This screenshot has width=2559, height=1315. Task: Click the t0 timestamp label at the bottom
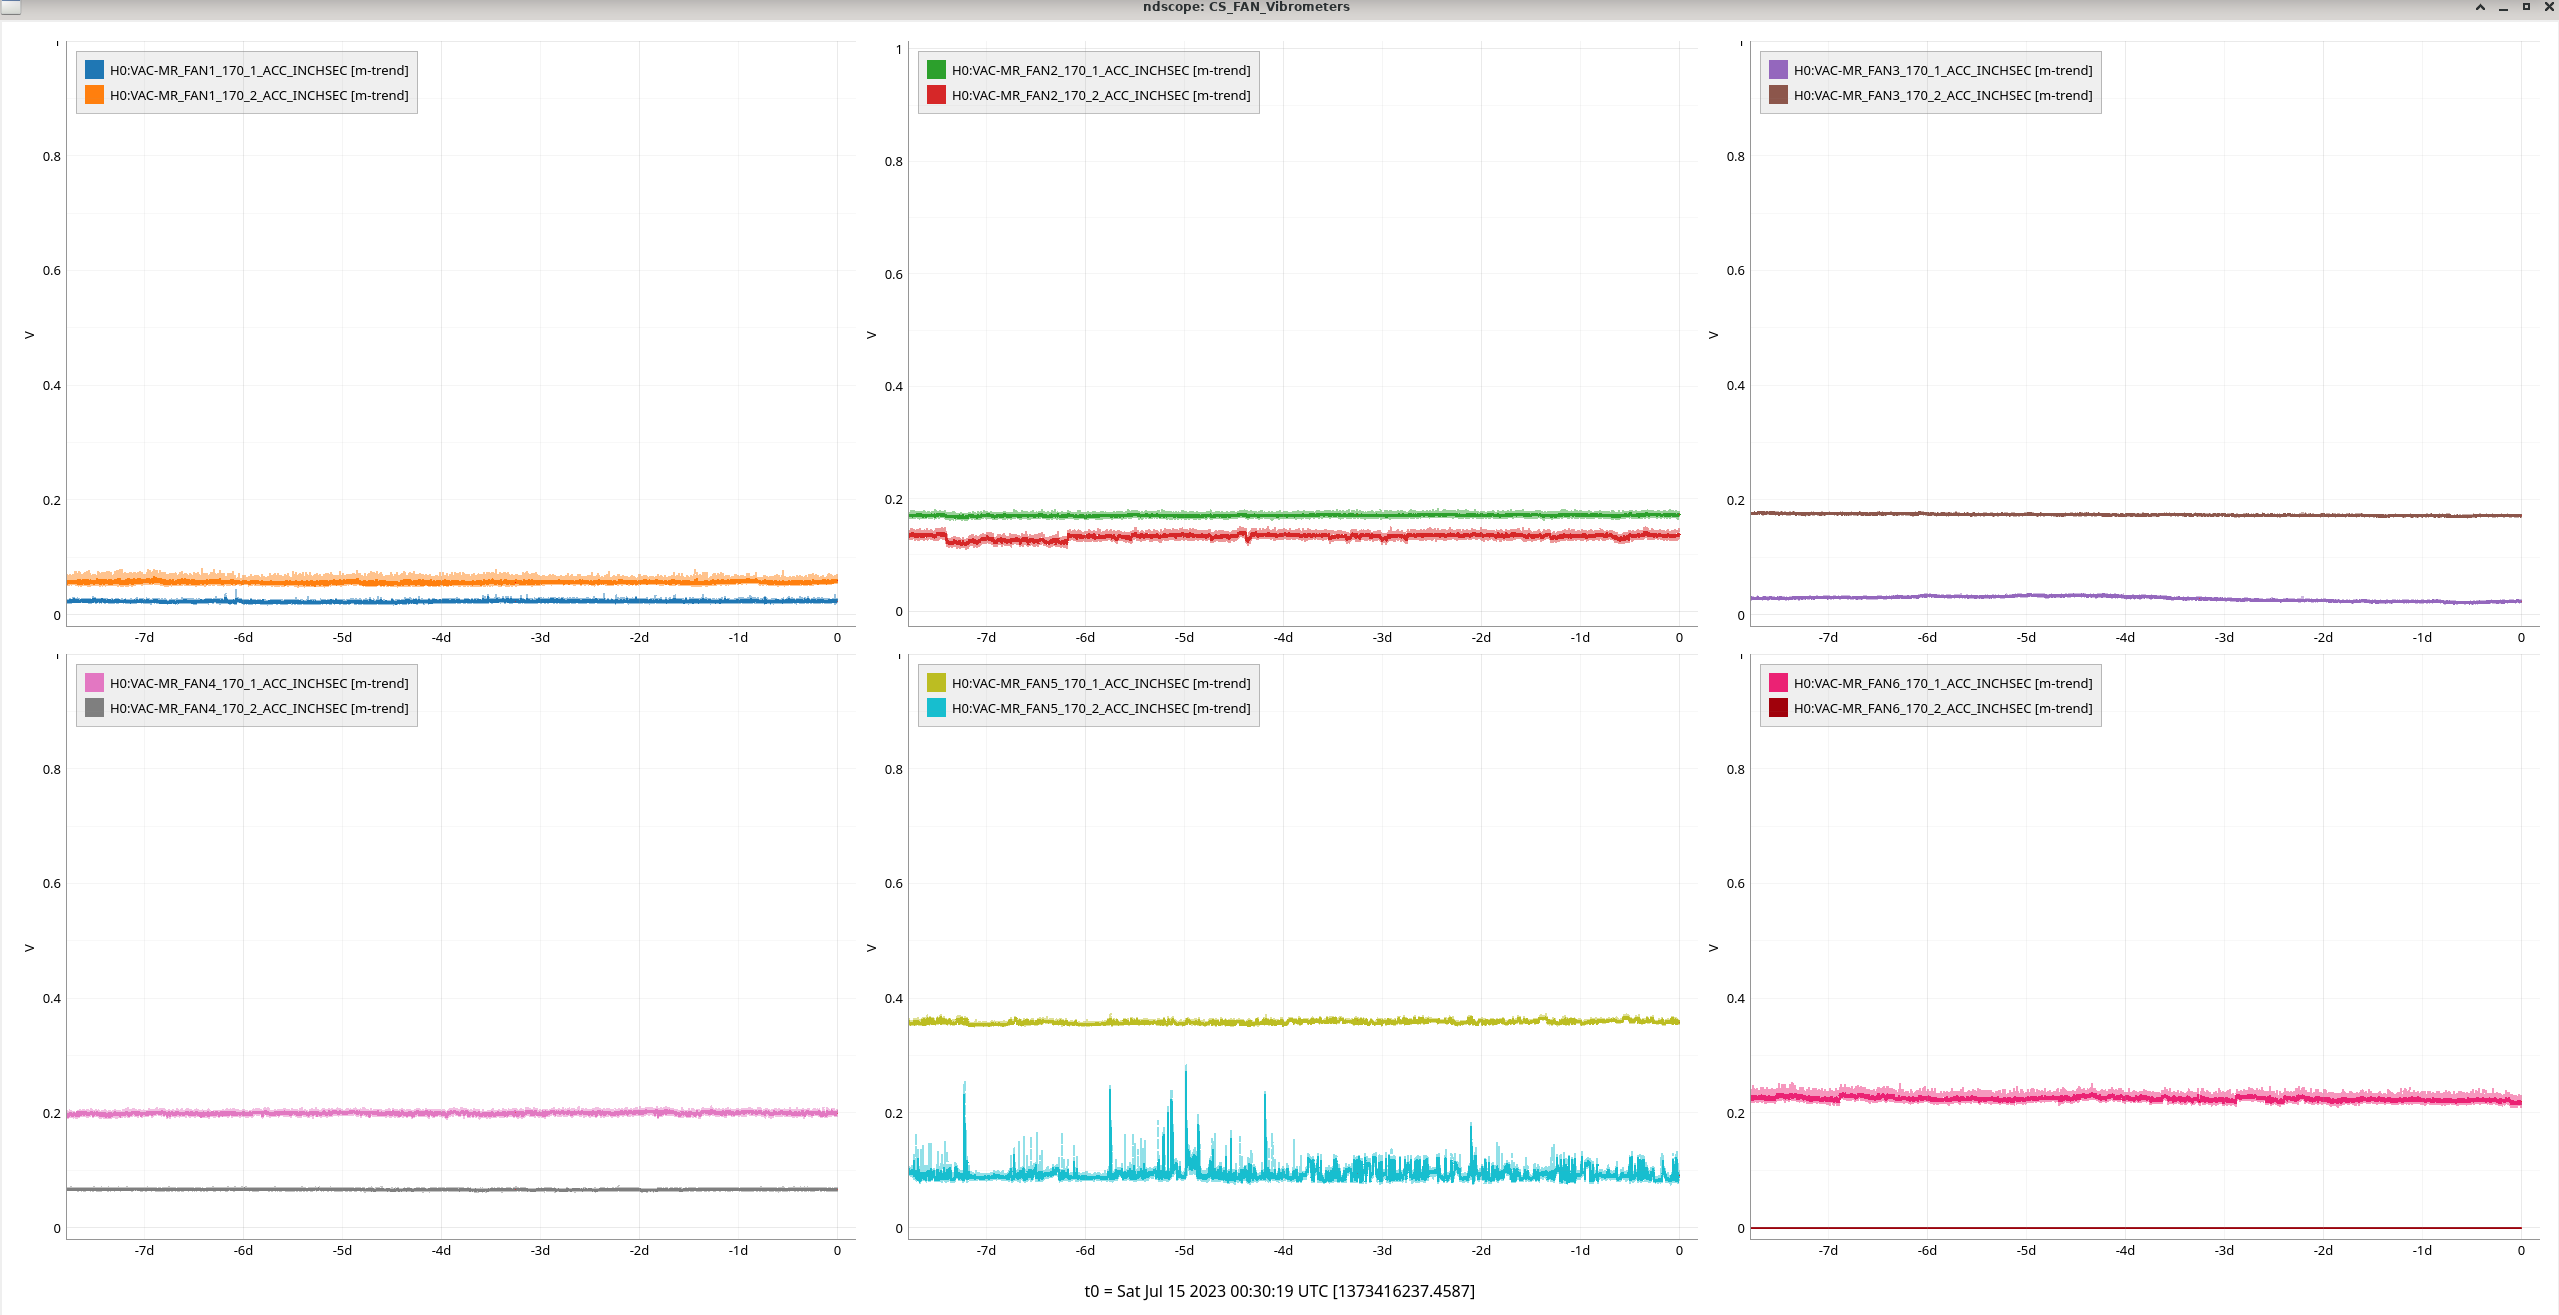click(1279, 1291)
